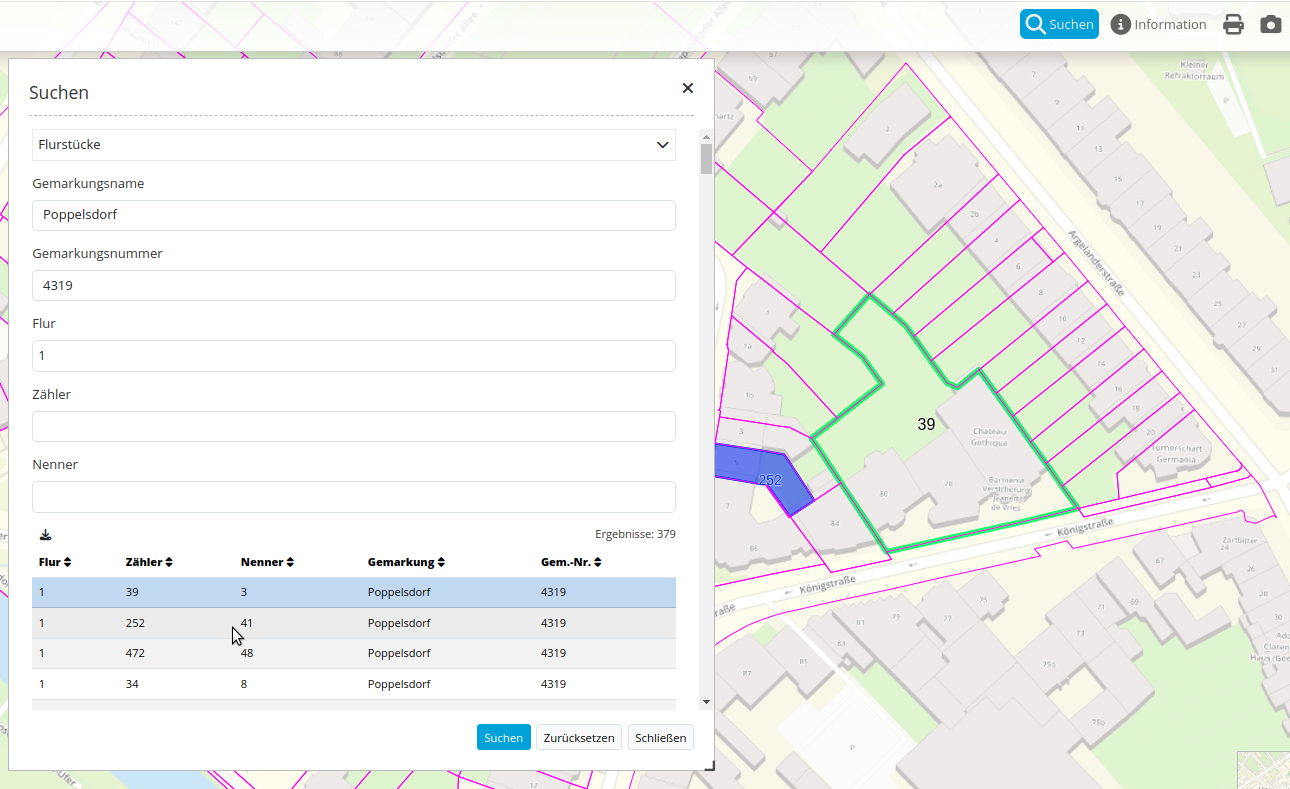This screenshot has height=789, width=1290.
Task: Click the camera screenshot icon
Action: point(1270,25)
